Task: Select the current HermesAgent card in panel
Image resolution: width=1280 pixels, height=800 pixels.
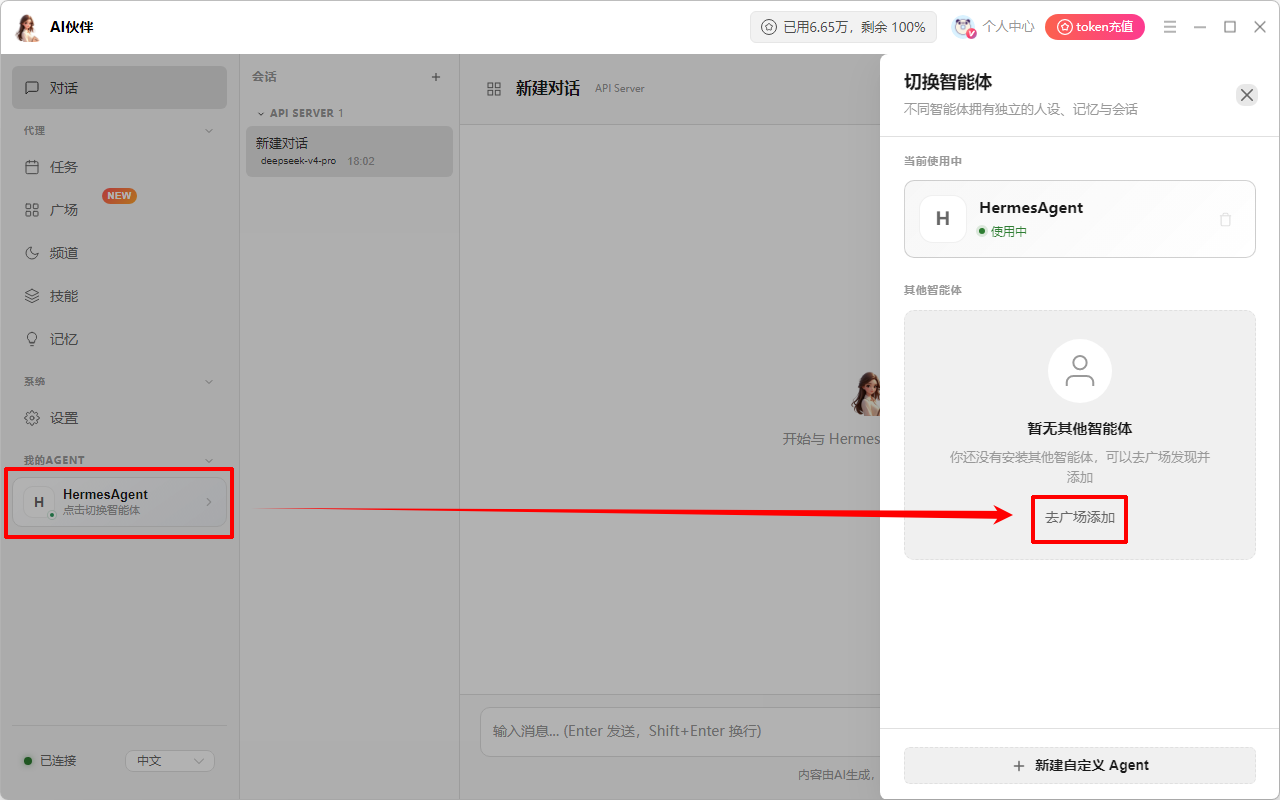Action: click(x=1080, y=219)
